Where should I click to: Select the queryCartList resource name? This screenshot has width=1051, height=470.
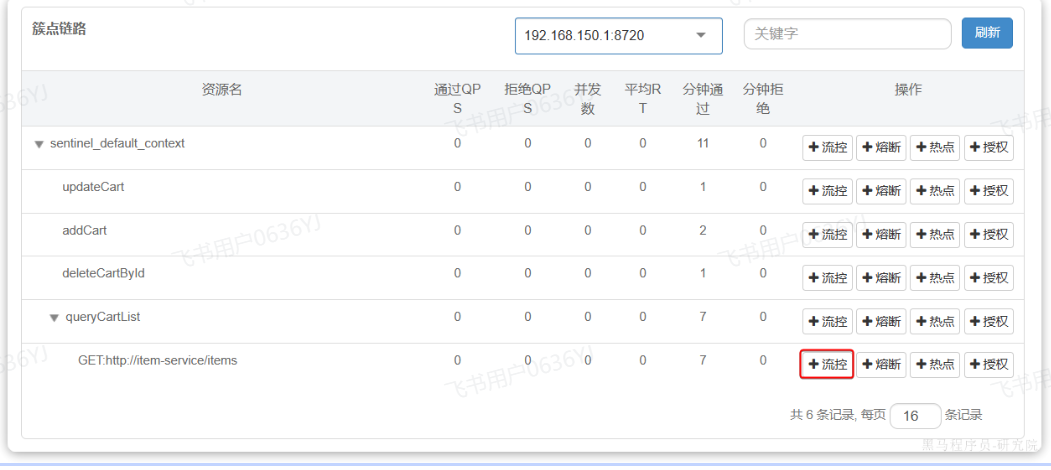pos(103,317)
